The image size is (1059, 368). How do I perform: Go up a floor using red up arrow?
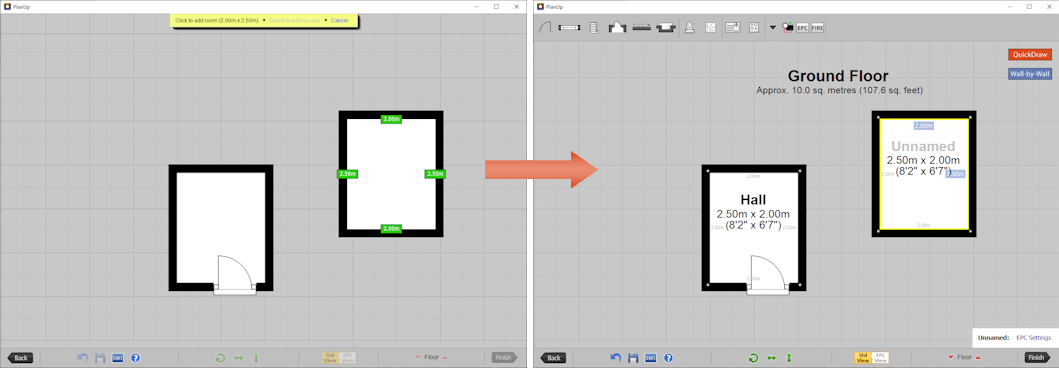(978, 358)
